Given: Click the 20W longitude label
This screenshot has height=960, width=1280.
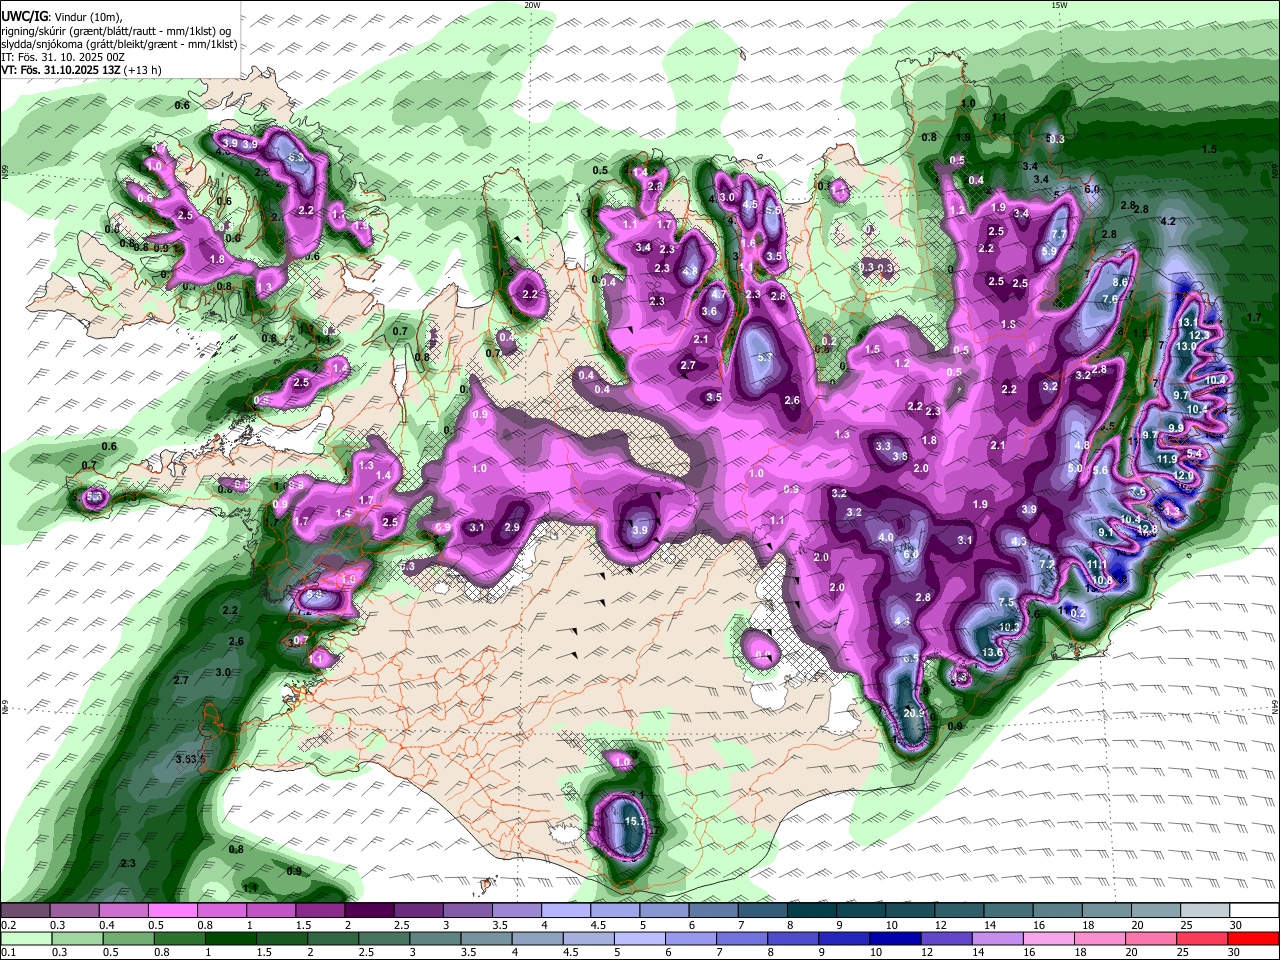Looking at the screenshot, I should tap(532, 5).
